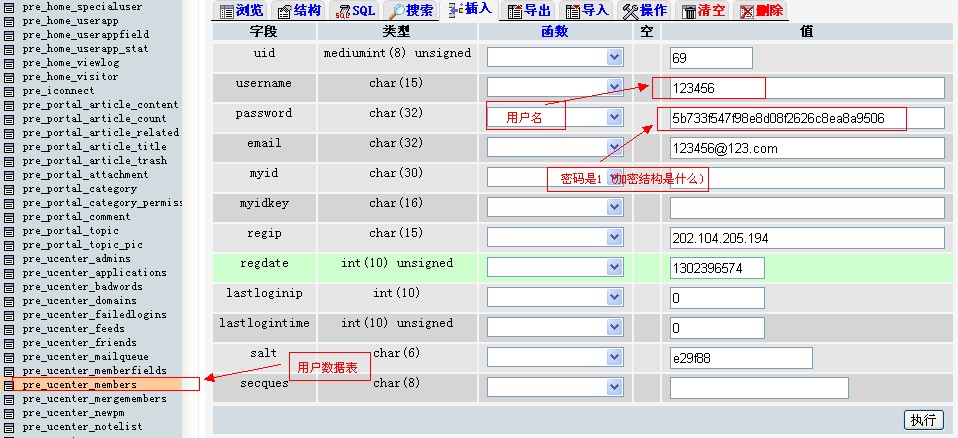Image resolution: width=958 pixels, height=438 pixels.
Task: Click the table icon beside pre_portal_article_related
Action: tap(9, 133)
